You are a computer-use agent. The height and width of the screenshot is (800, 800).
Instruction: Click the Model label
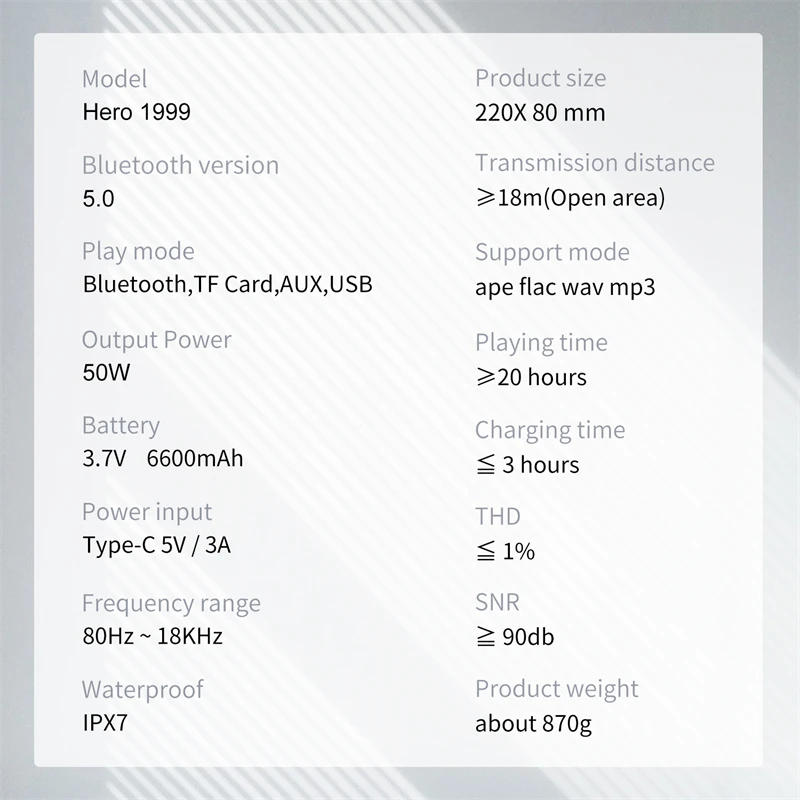[x=114, y=79]
